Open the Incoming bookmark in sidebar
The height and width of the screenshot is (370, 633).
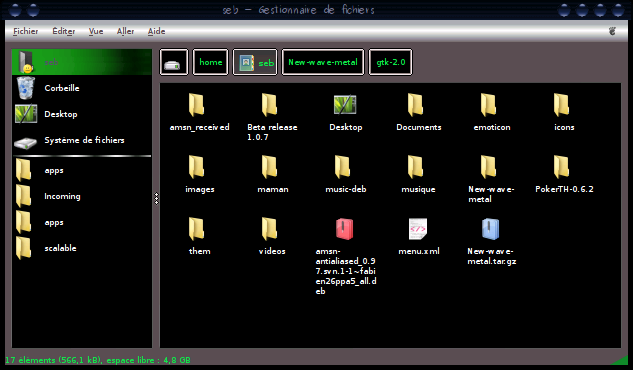coord(82,196)
